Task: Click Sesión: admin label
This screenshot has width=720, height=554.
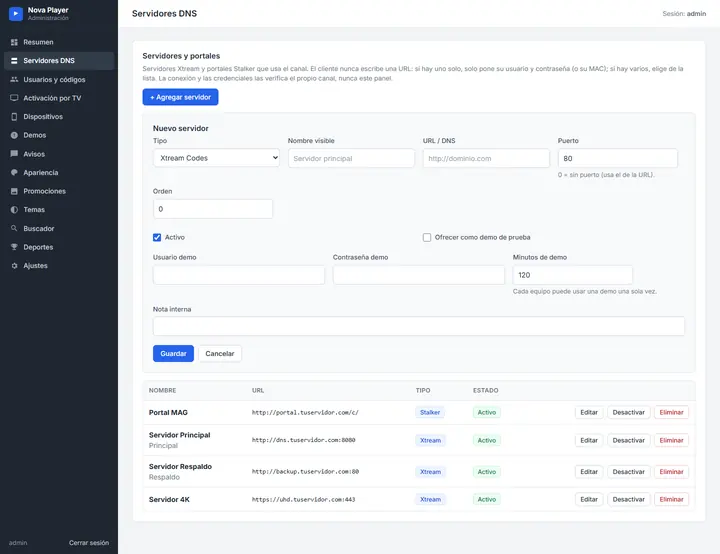Action: tap(684, 14)
